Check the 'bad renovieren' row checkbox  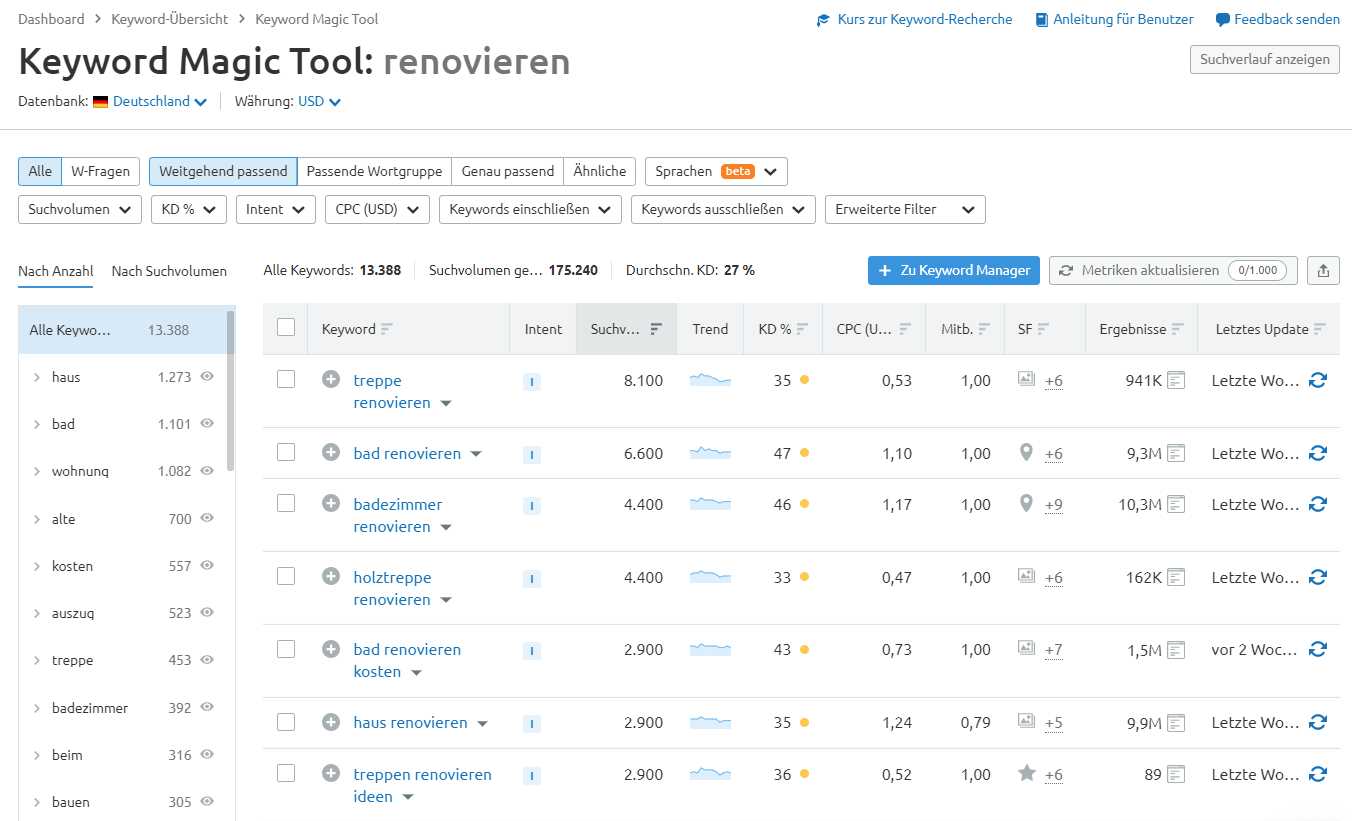[x=286, y=452]
